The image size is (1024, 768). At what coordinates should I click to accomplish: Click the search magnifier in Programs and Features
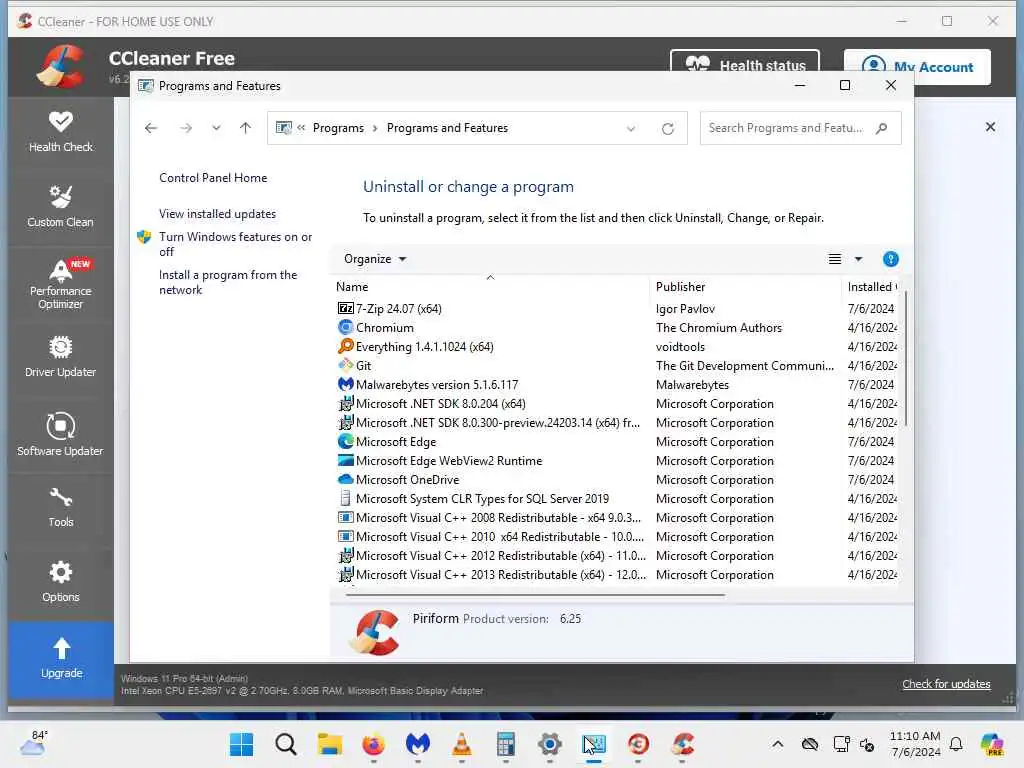[882, 128]
